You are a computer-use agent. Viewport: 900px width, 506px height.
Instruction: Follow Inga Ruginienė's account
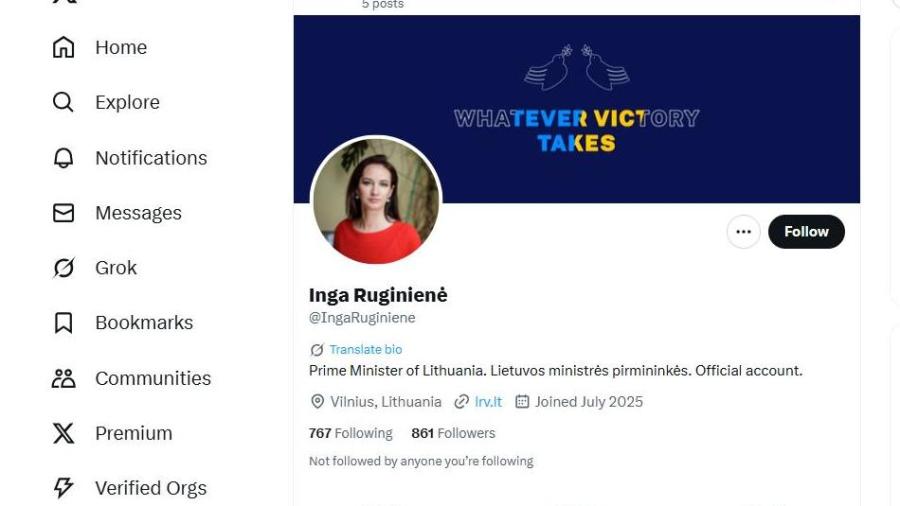point(806,232)
